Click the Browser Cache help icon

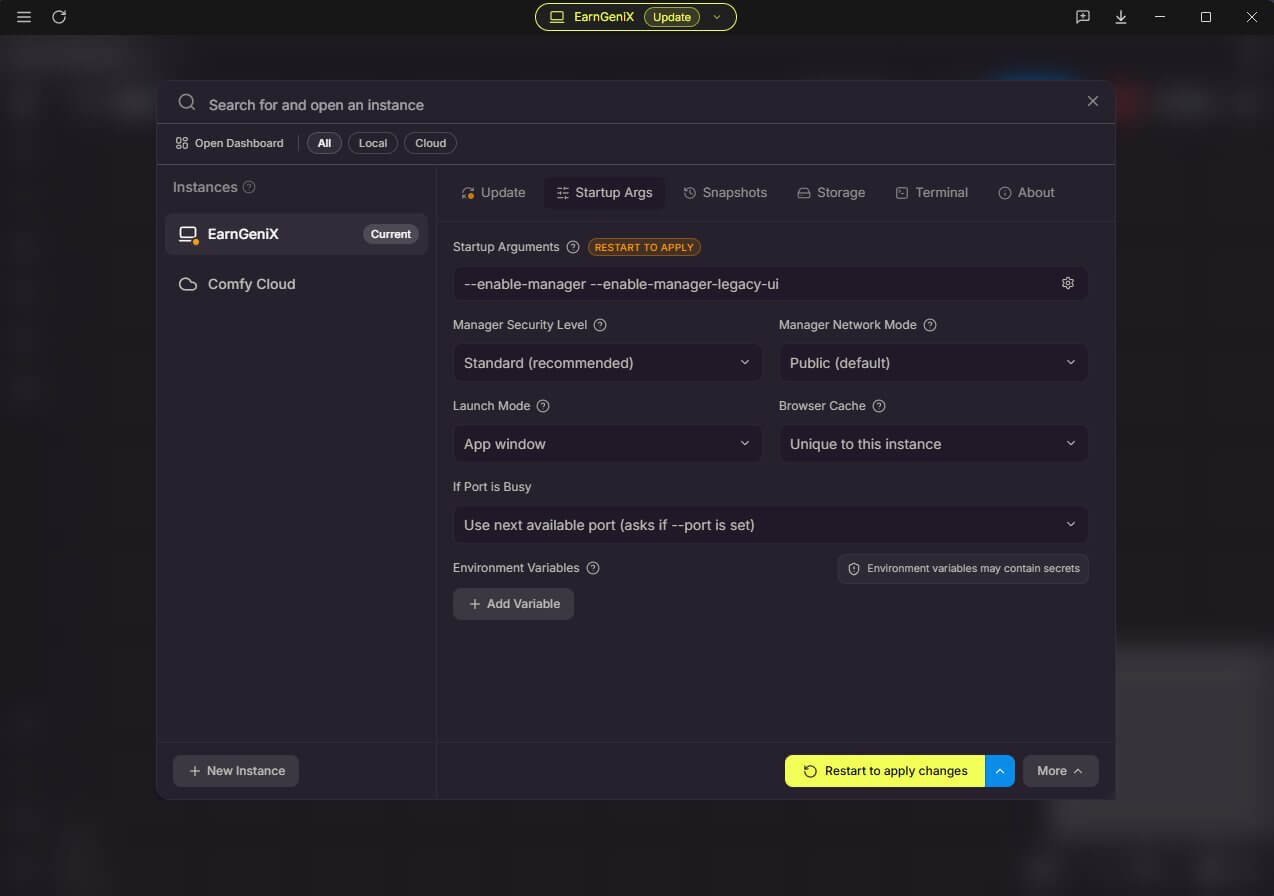click(879, 406)
